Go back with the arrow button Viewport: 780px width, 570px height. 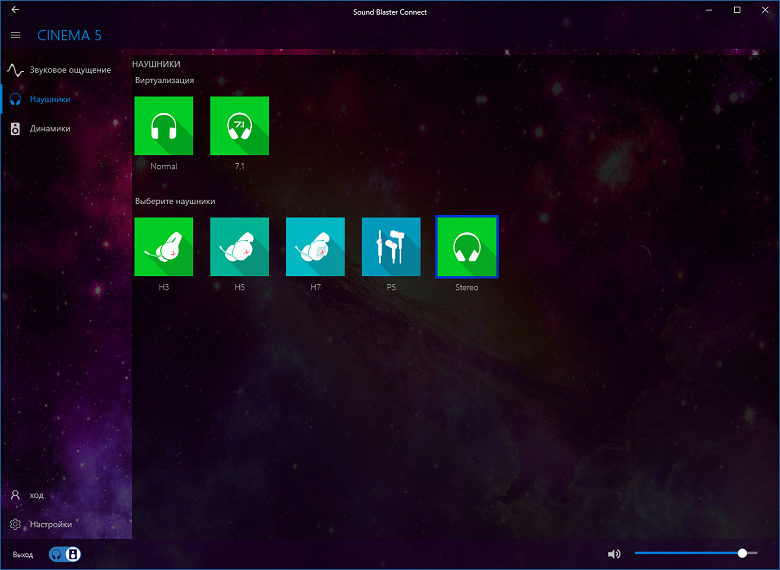15,9
